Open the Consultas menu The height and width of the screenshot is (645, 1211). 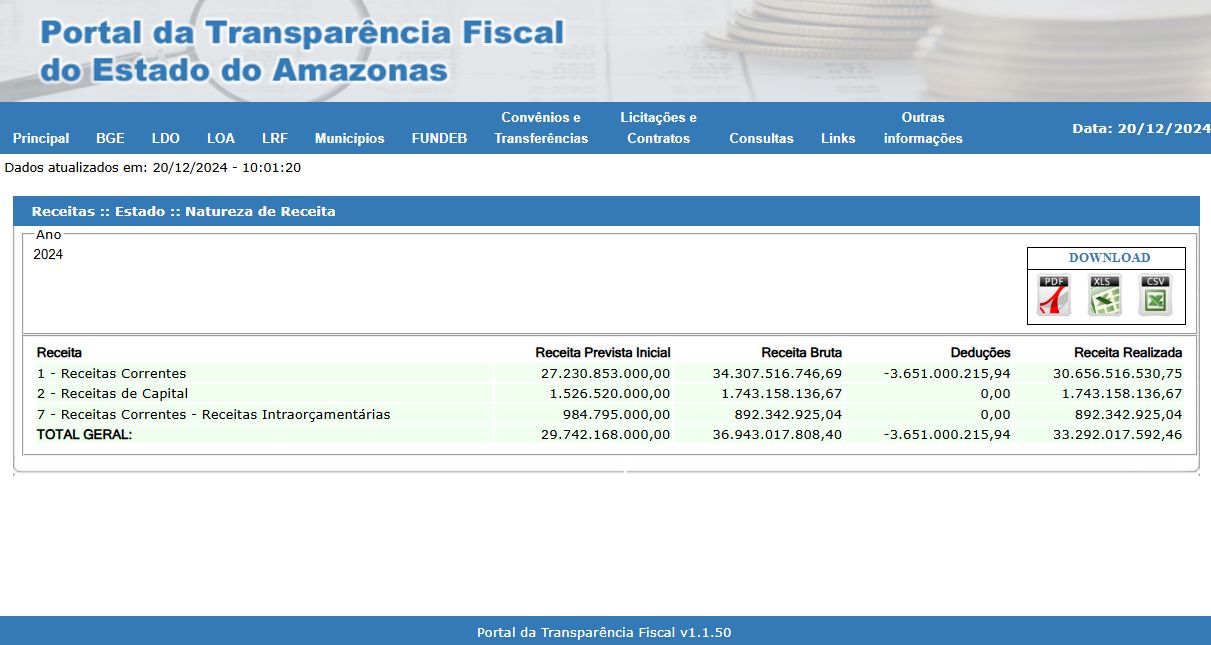pyautogui.click(x=761, y=138)
